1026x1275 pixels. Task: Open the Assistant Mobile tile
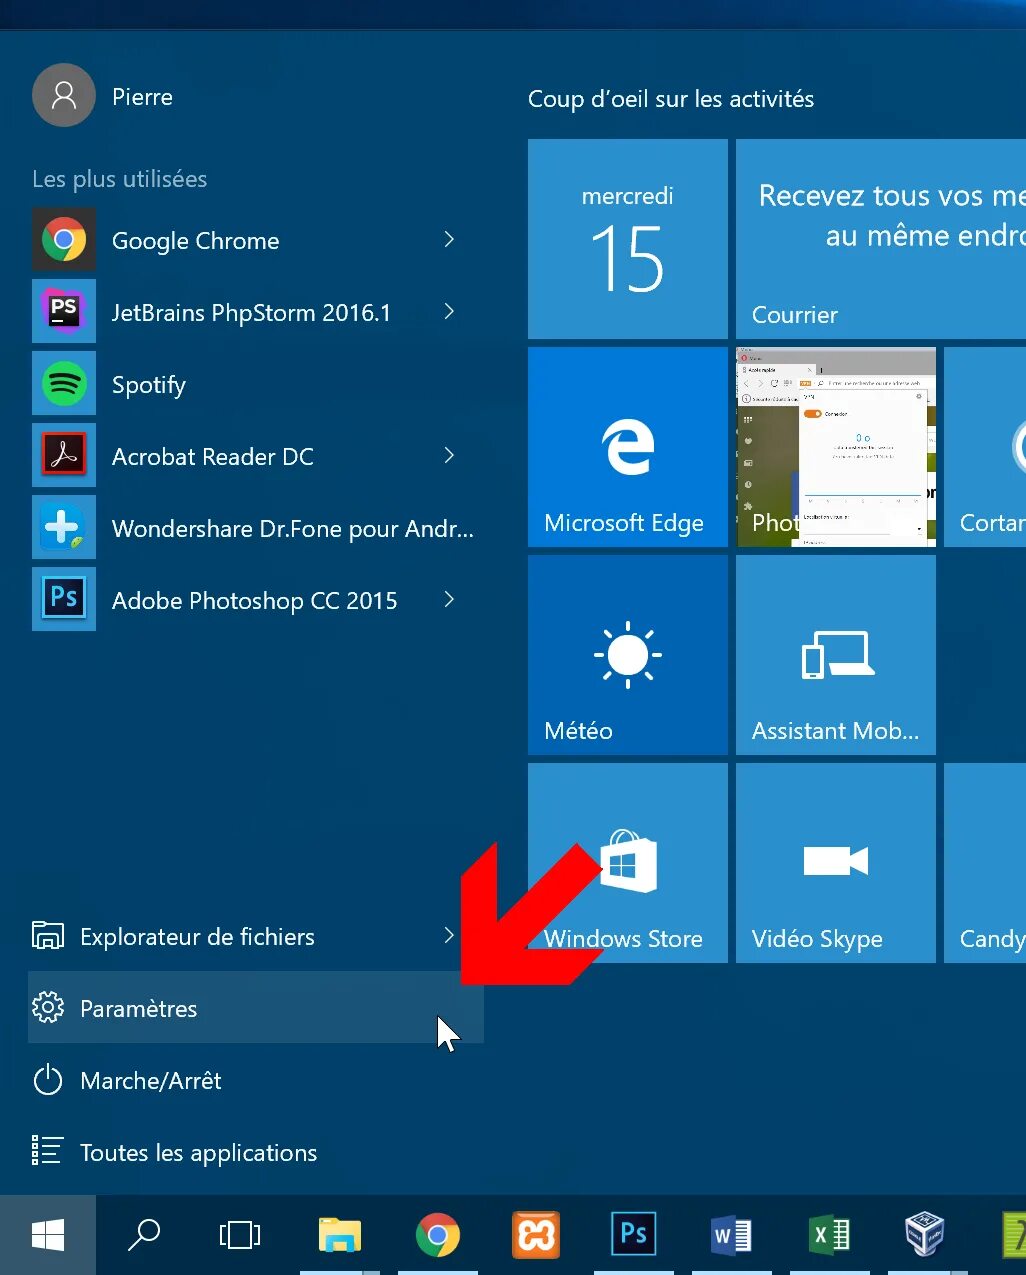pos(836,655)
